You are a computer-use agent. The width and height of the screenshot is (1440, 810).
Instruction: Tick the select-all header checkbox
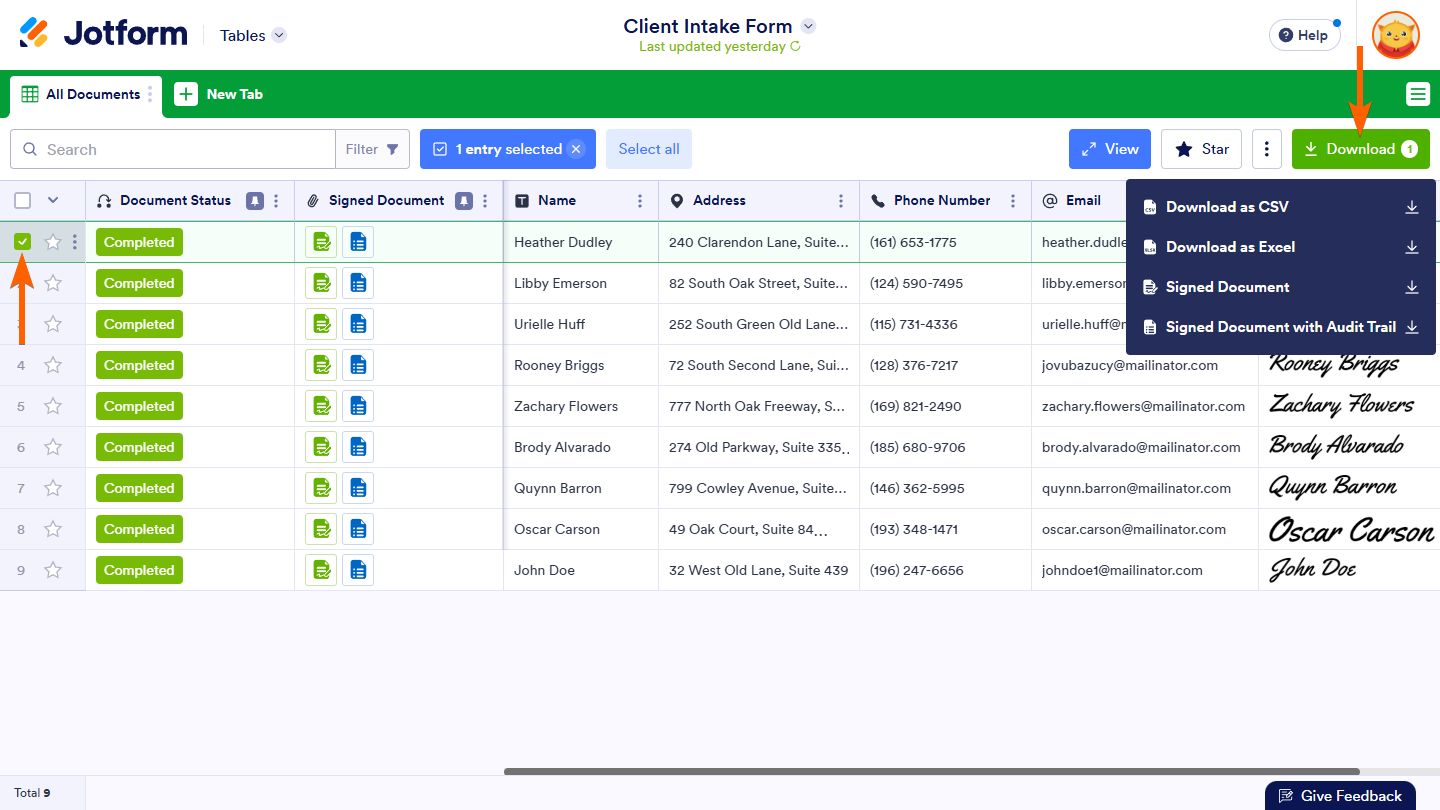[23, 201]
